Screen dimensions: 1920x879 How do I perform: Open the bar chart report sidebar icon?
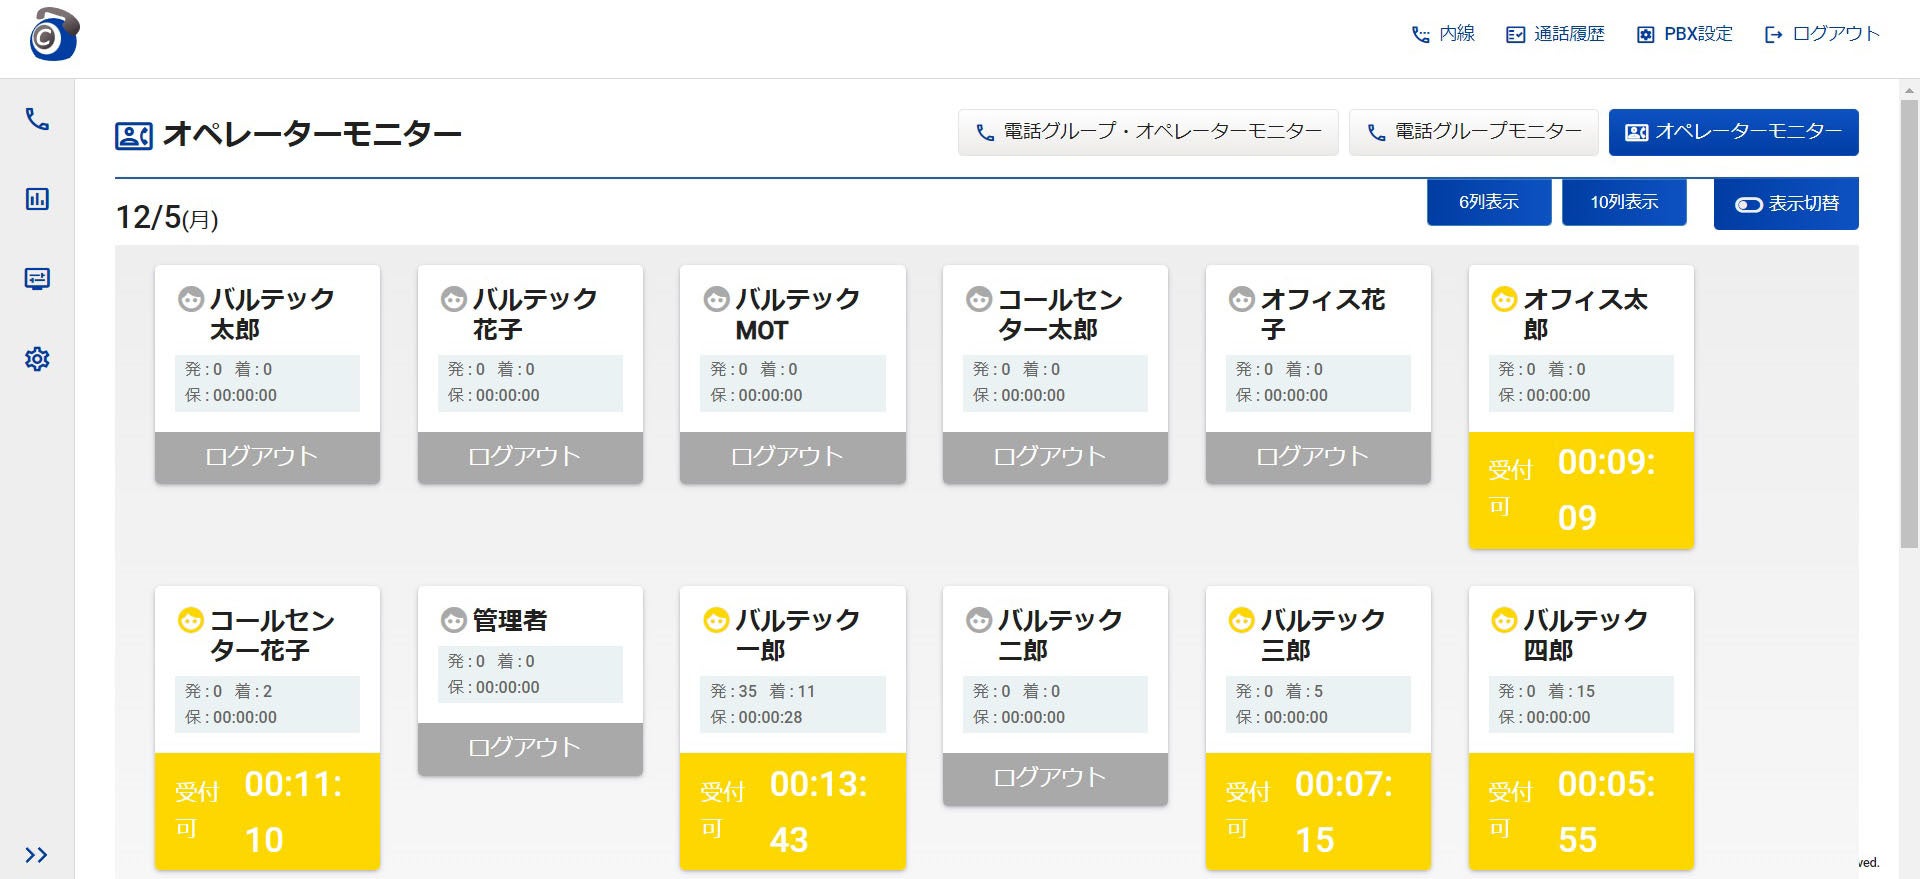click(x=37, y=199)
